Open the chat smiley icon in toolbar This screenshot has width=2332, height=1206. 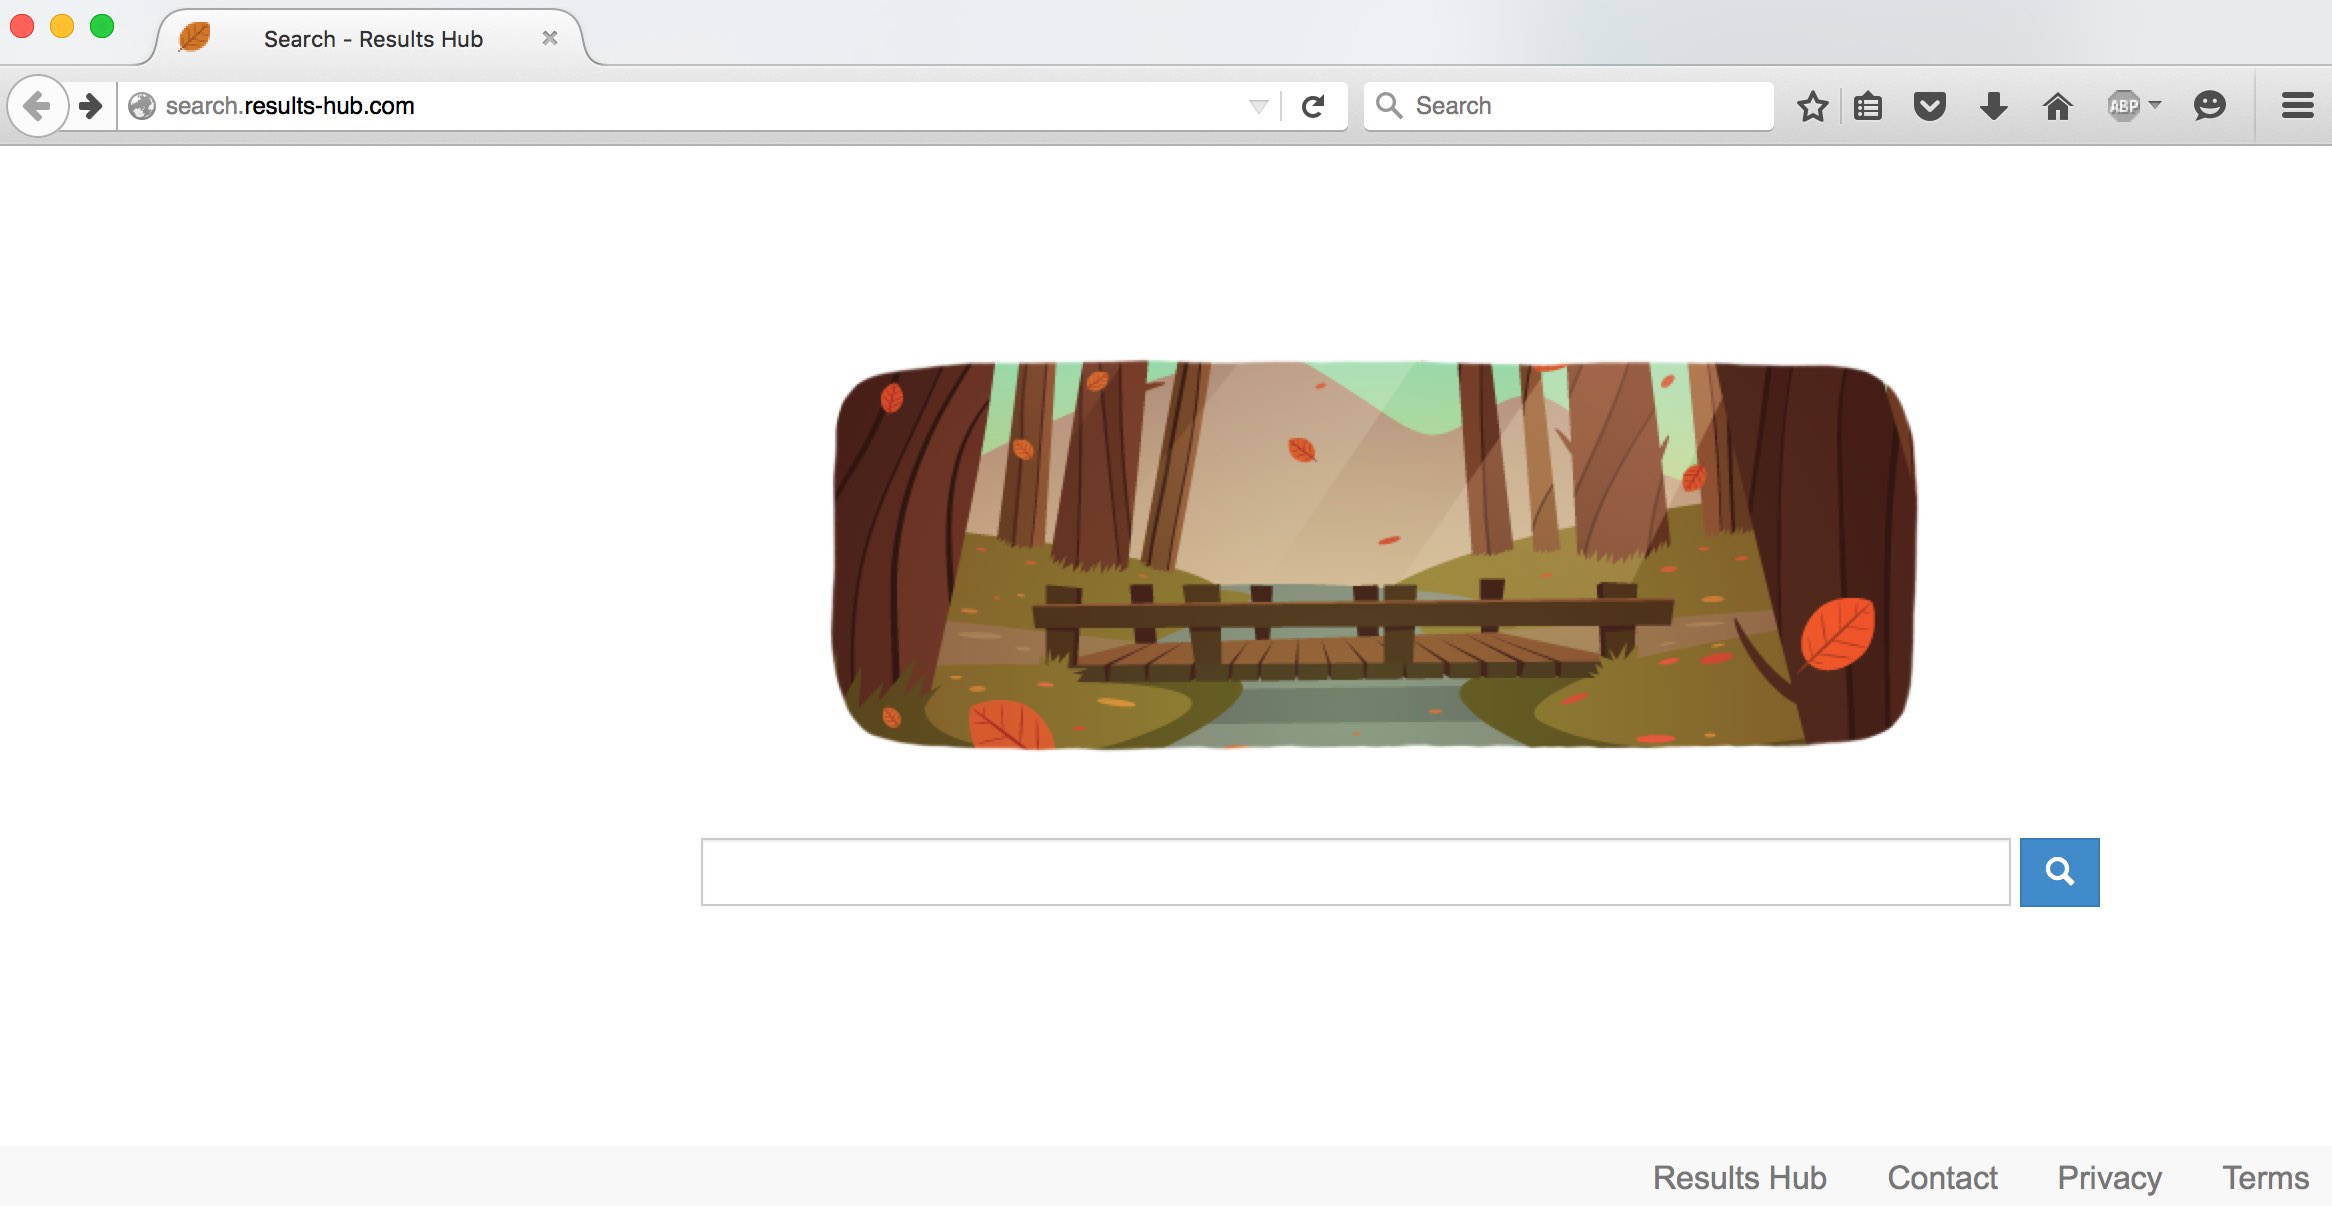pyautogui.click(x=2209, y=106)
